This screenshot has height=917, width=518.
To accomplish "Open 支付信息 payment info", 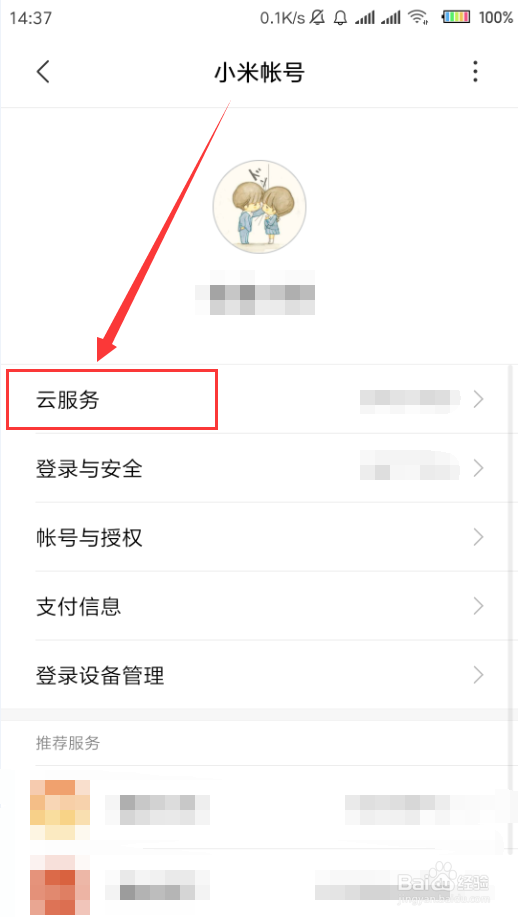I will coord(259,606).
